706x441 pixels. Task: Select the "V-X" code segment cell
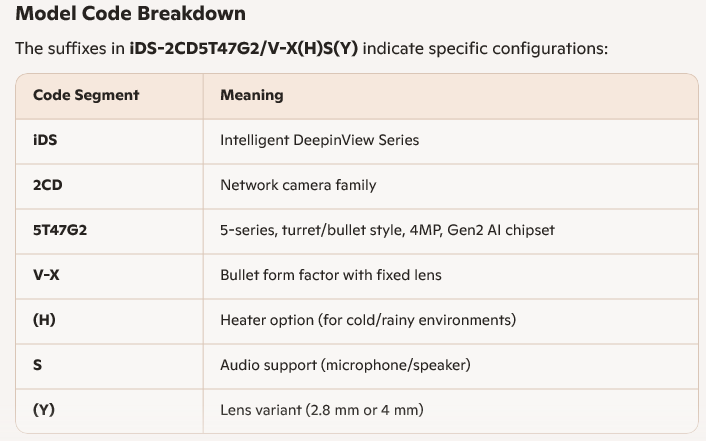coord(46,275)
